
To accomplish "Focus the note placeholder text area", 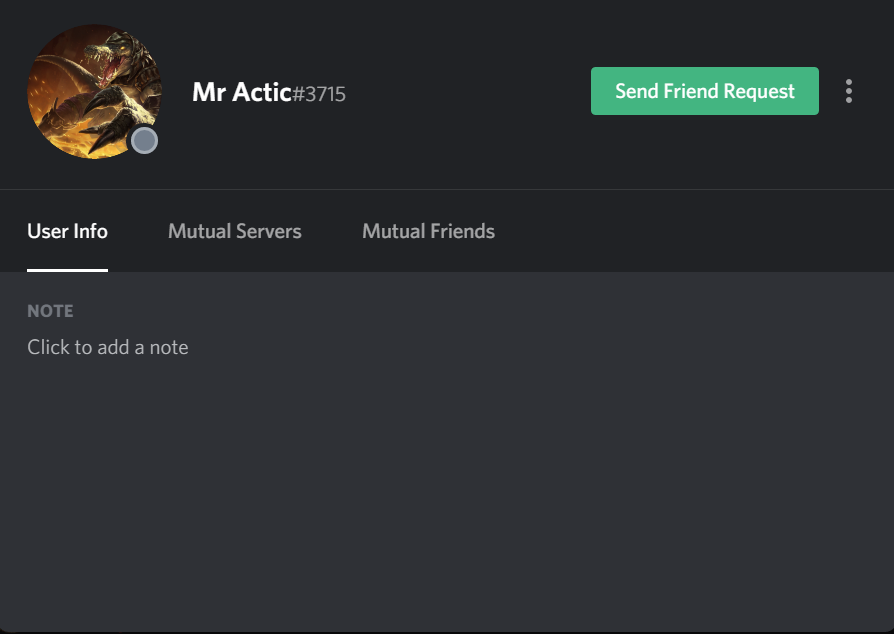I will (x=108, y=347).
